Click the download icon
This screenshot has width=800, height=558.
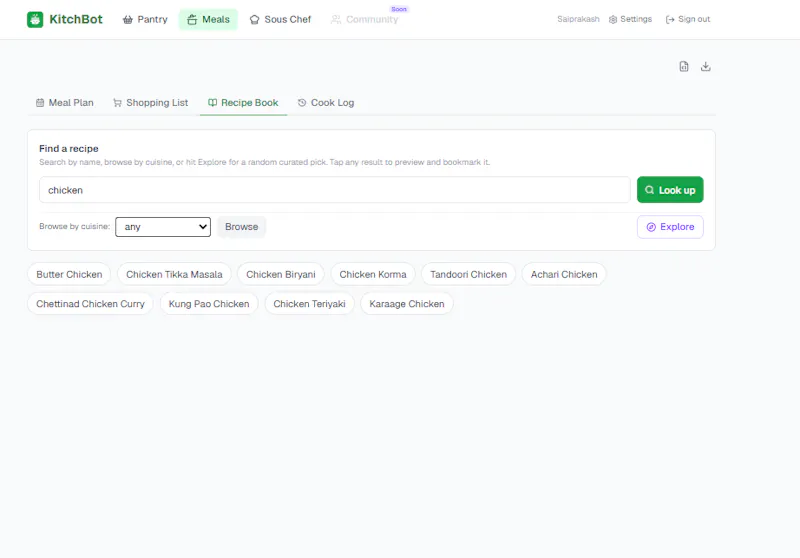706,66
